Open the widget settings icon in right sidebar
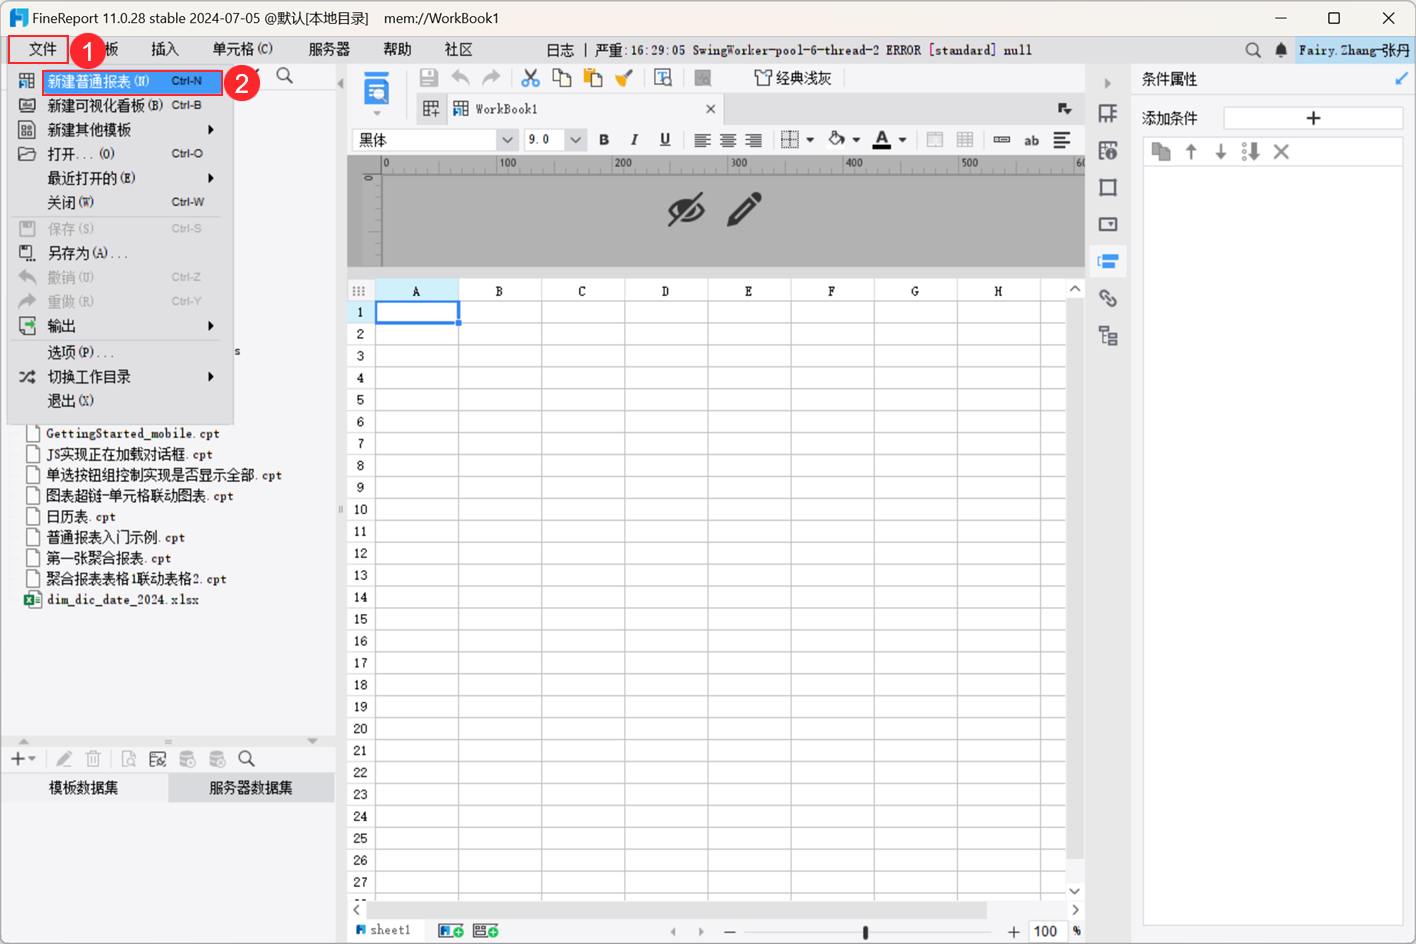The height and width of the screenshot is (944, 1416). point(1108,225)
